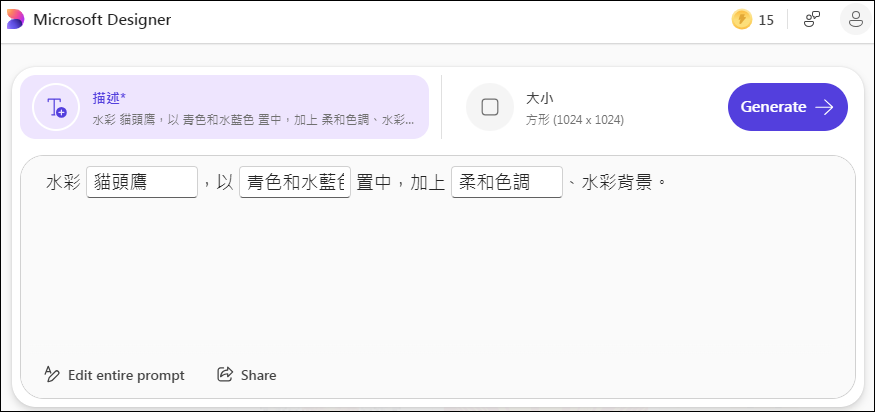Click the 方形 (1024 x 1024) size text

pos(575,119)
